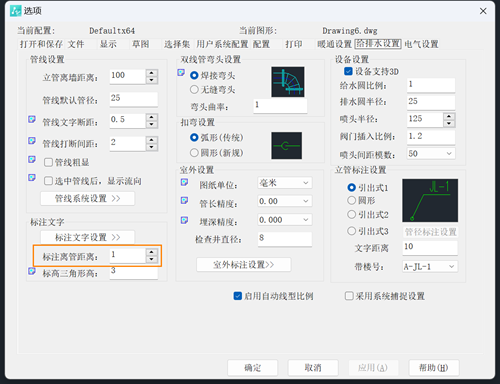The width and height of the screenshot is (500, 384).
Task: Open the 埋深精度 dropdown
Action: tap(285, 220)
